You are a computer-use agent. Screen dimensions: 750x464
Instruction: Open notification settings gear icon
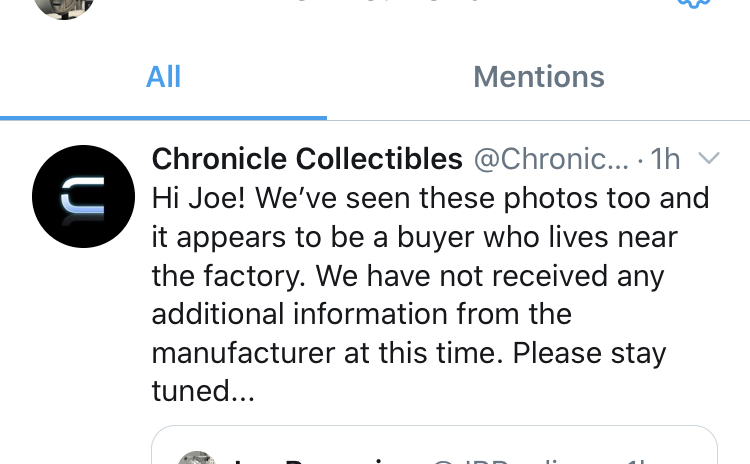click(694, 4)
